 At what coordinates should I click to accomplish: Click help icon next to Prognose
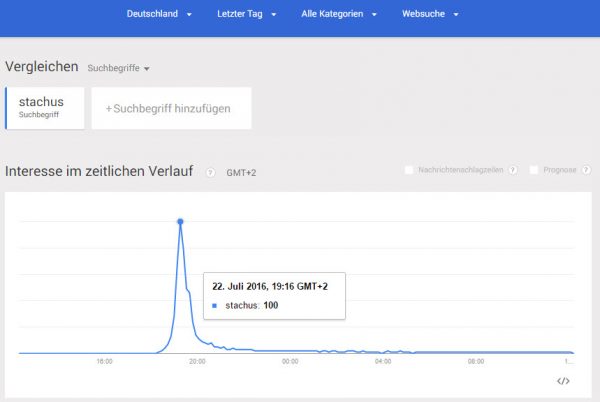pyautogui.click(x=585, y=170)
